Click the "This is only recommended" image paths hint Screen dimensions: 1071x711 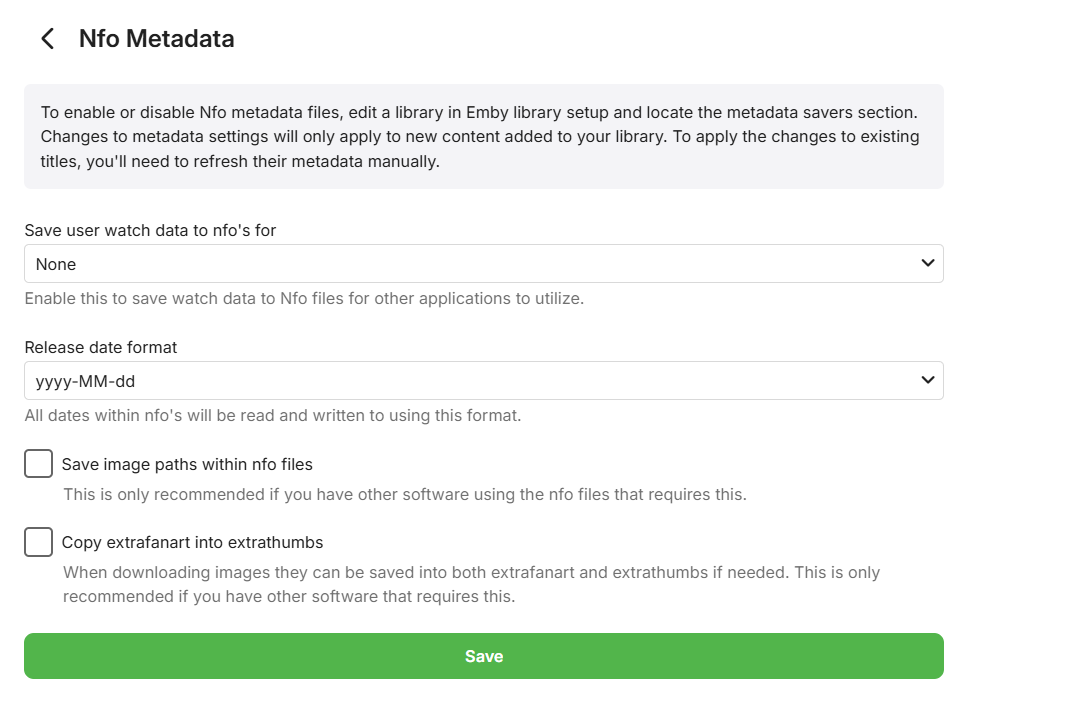(x=405, y=494)
